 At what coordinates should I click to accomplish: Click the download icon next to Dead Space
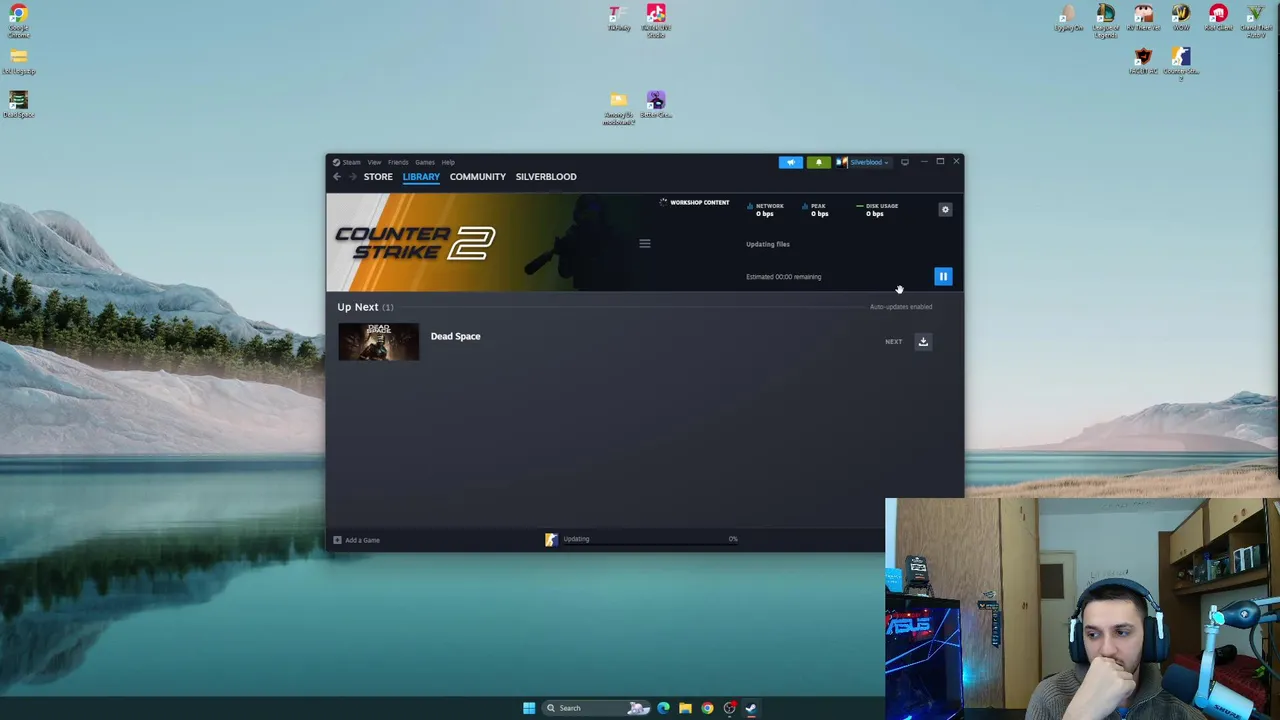[923, 342]
